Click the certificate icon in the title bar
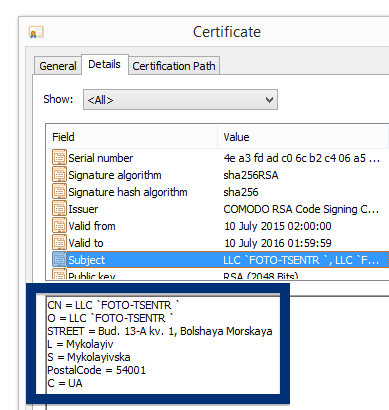Viewport: 389px width, 410px height. click(x=36, y=33)
